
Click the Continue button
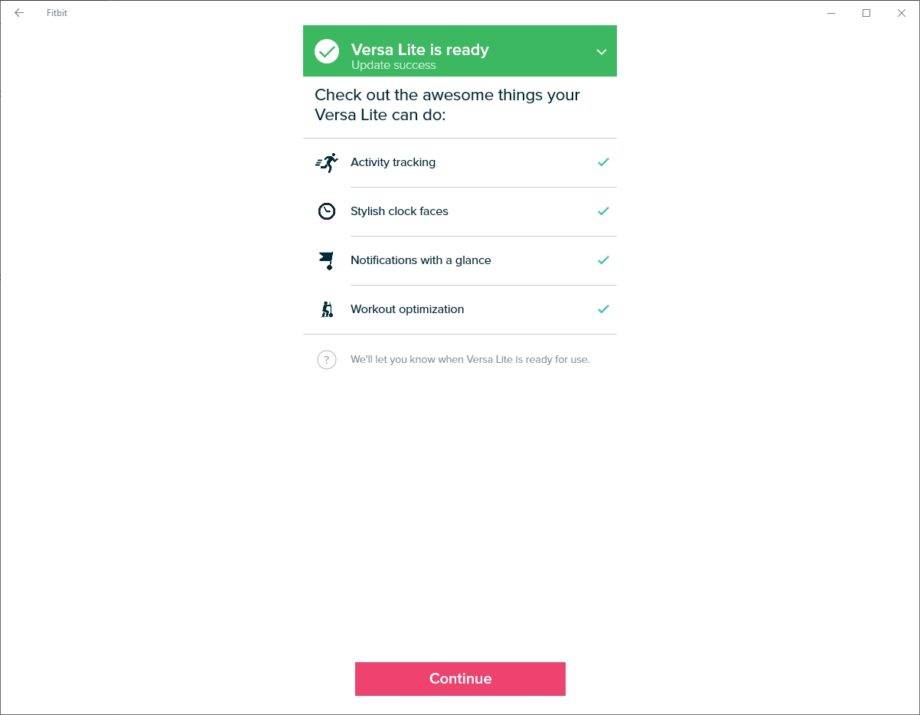[460, 679]
